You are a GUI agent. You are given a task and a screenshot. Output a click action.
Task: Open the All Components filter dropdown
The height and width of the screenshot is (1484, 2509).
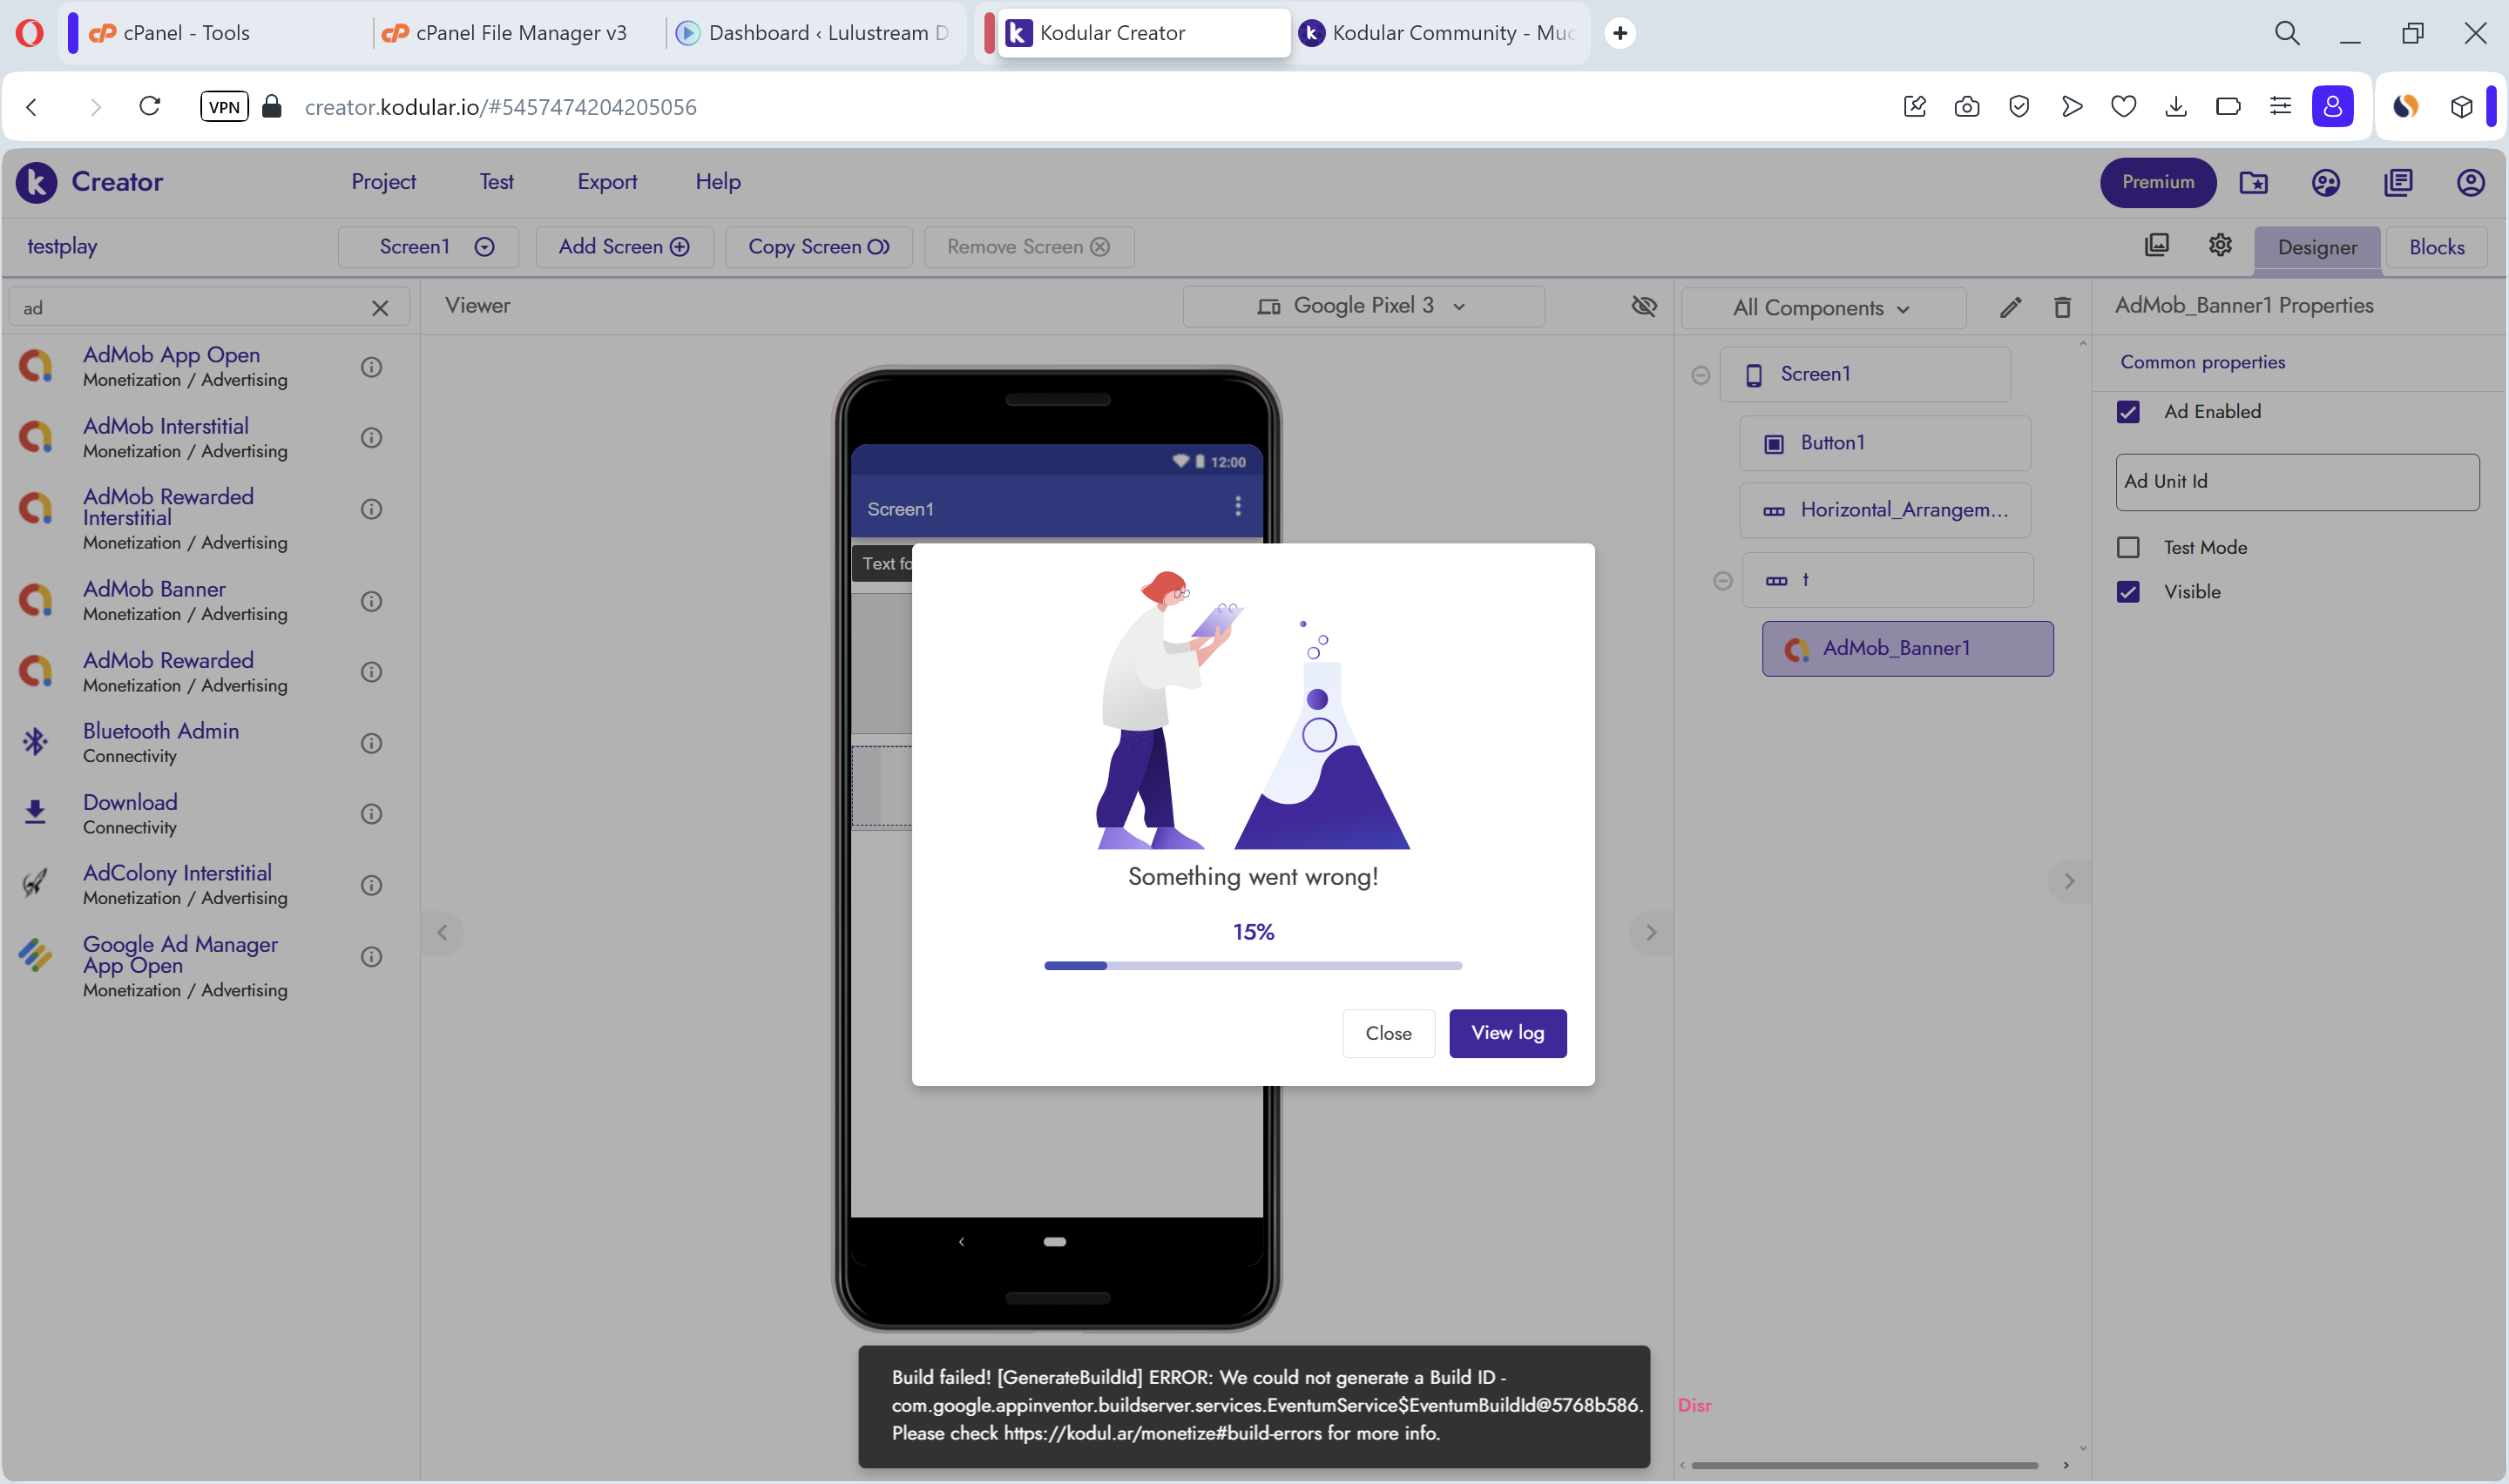(x=1824, y=308)
